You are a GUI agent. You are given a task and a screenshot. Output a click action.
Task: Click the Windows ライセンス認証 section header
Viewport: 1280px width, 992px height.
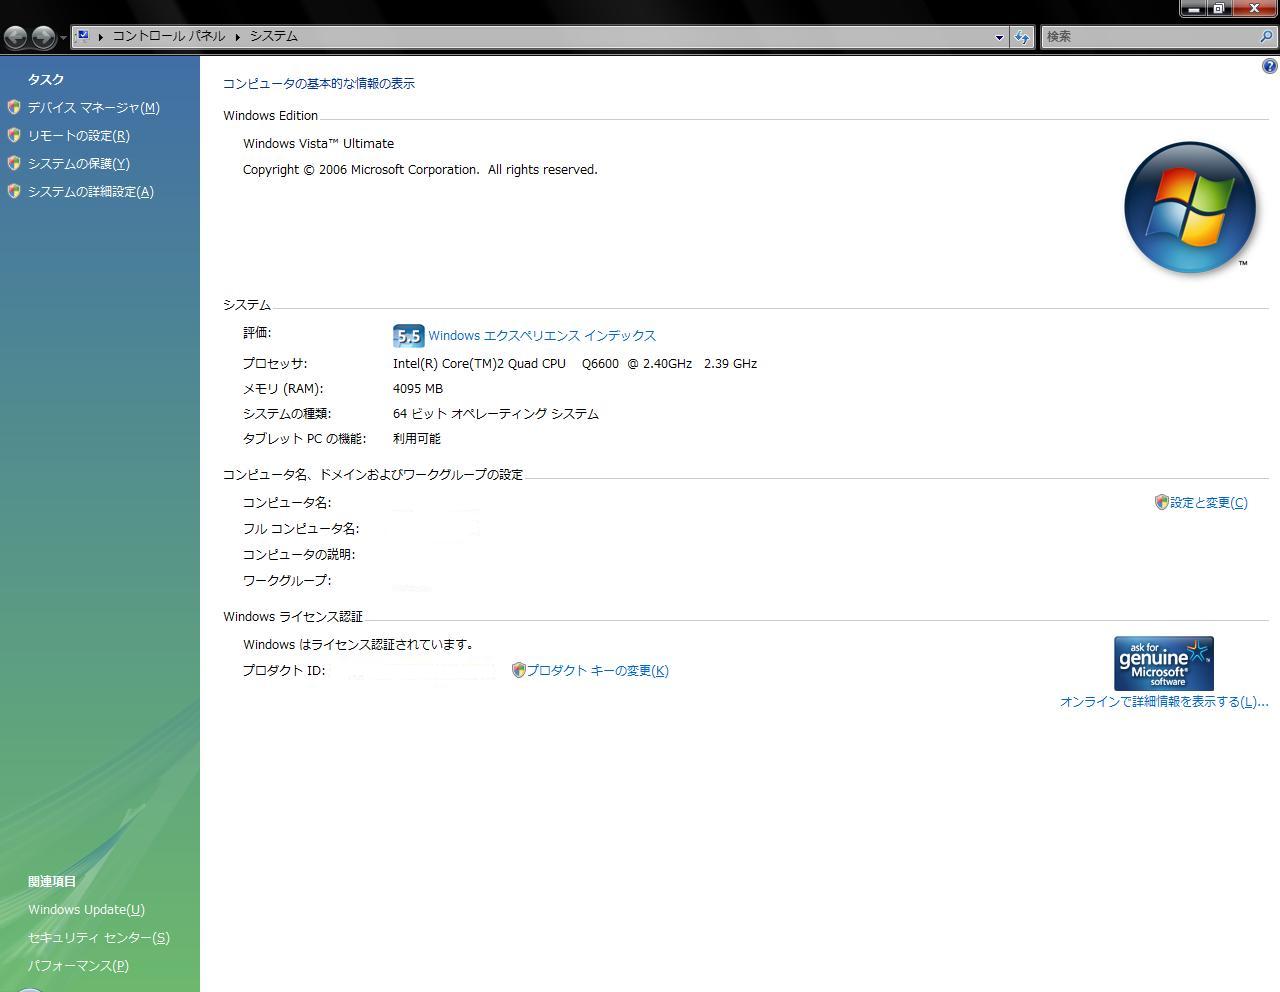pos(293,617)
